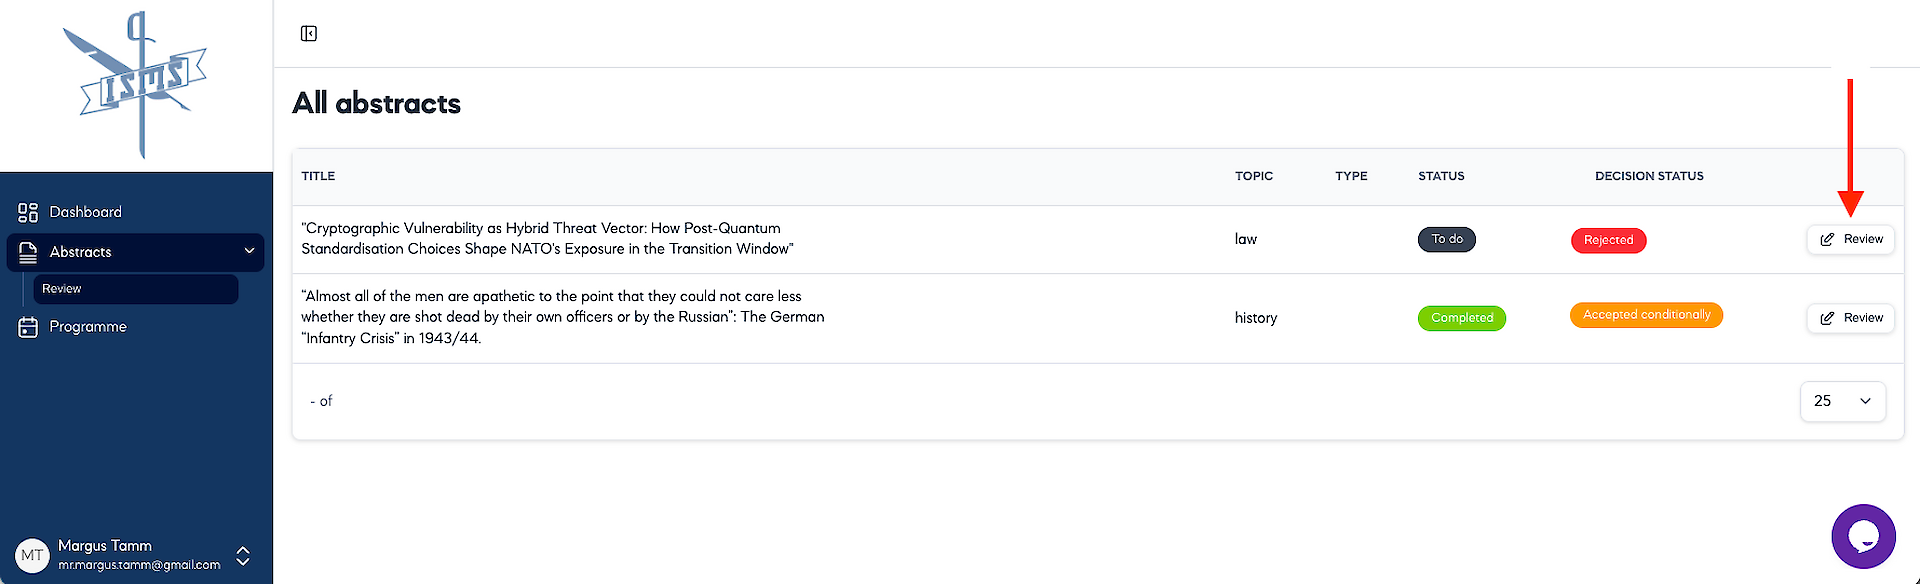Viewport: 1920px width, 584px height.
Task: Click the To do status badge
Action: point(1446,239)
